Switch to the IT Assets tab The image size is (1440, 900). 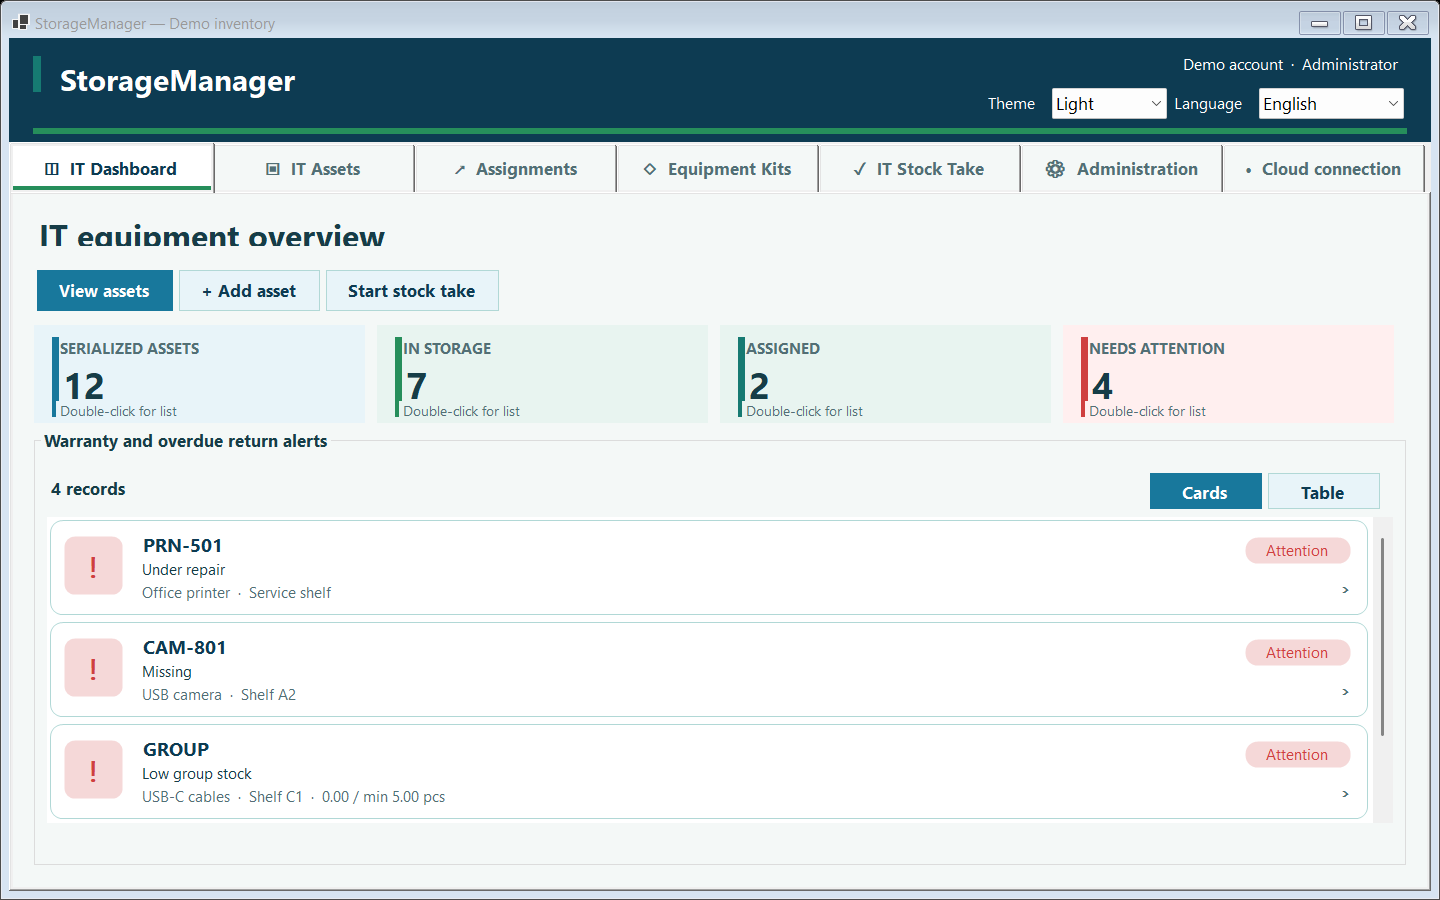tap(314, 168)
